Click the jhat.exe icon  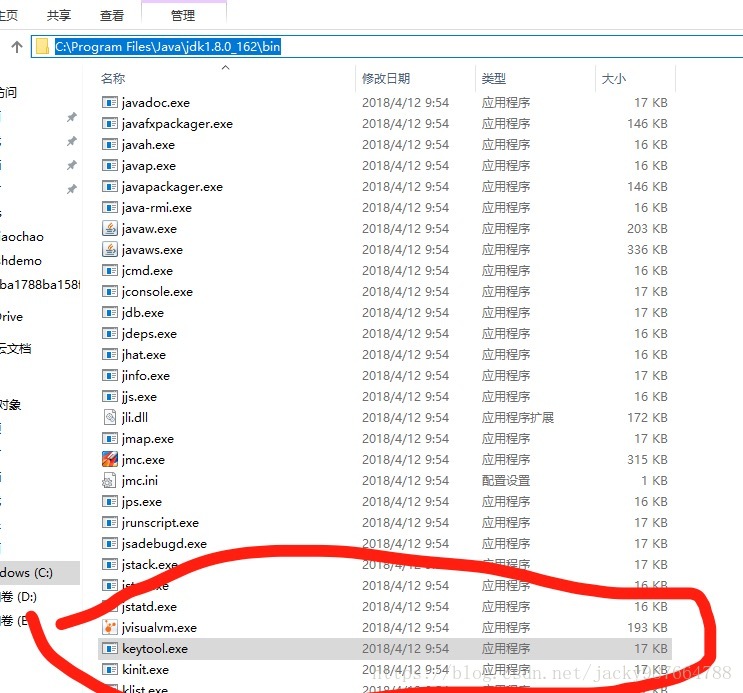pos(109,355)
